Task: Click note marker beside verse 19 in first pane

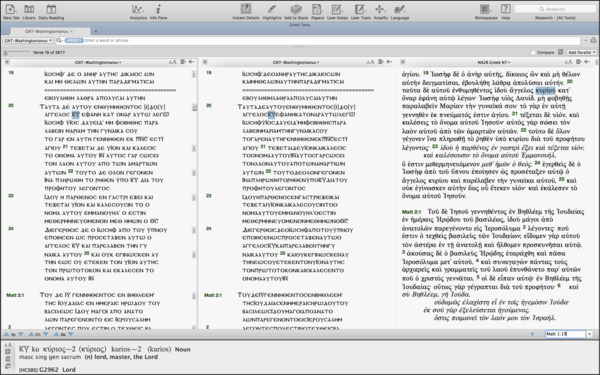Action: 194,75
